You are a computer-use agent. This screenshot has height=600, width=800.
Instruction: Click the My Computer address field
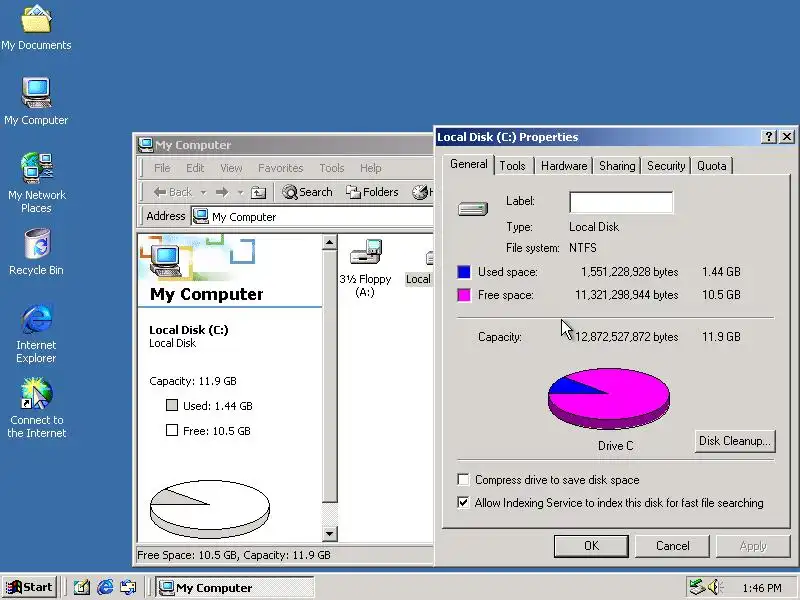(312, 217)
